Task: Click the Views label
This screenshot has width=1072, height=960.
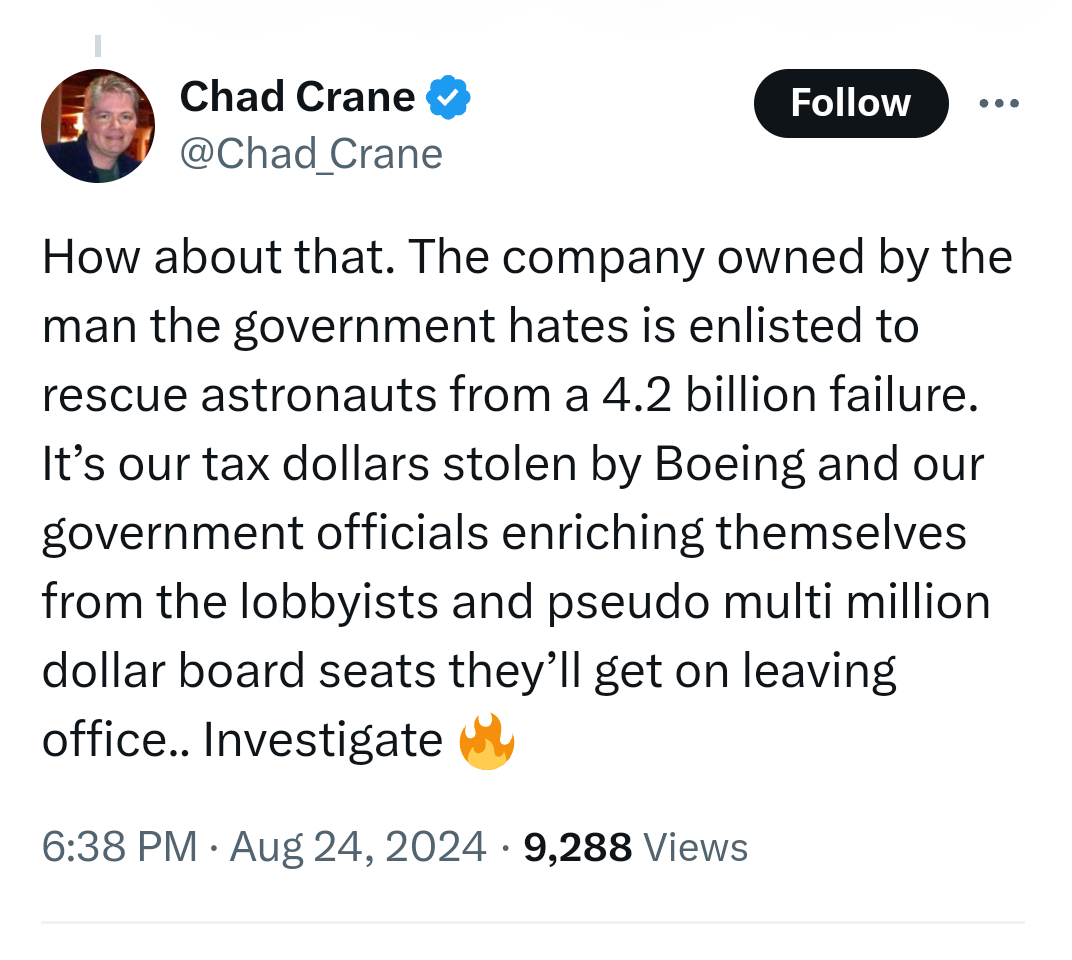Action: point(696,847)
